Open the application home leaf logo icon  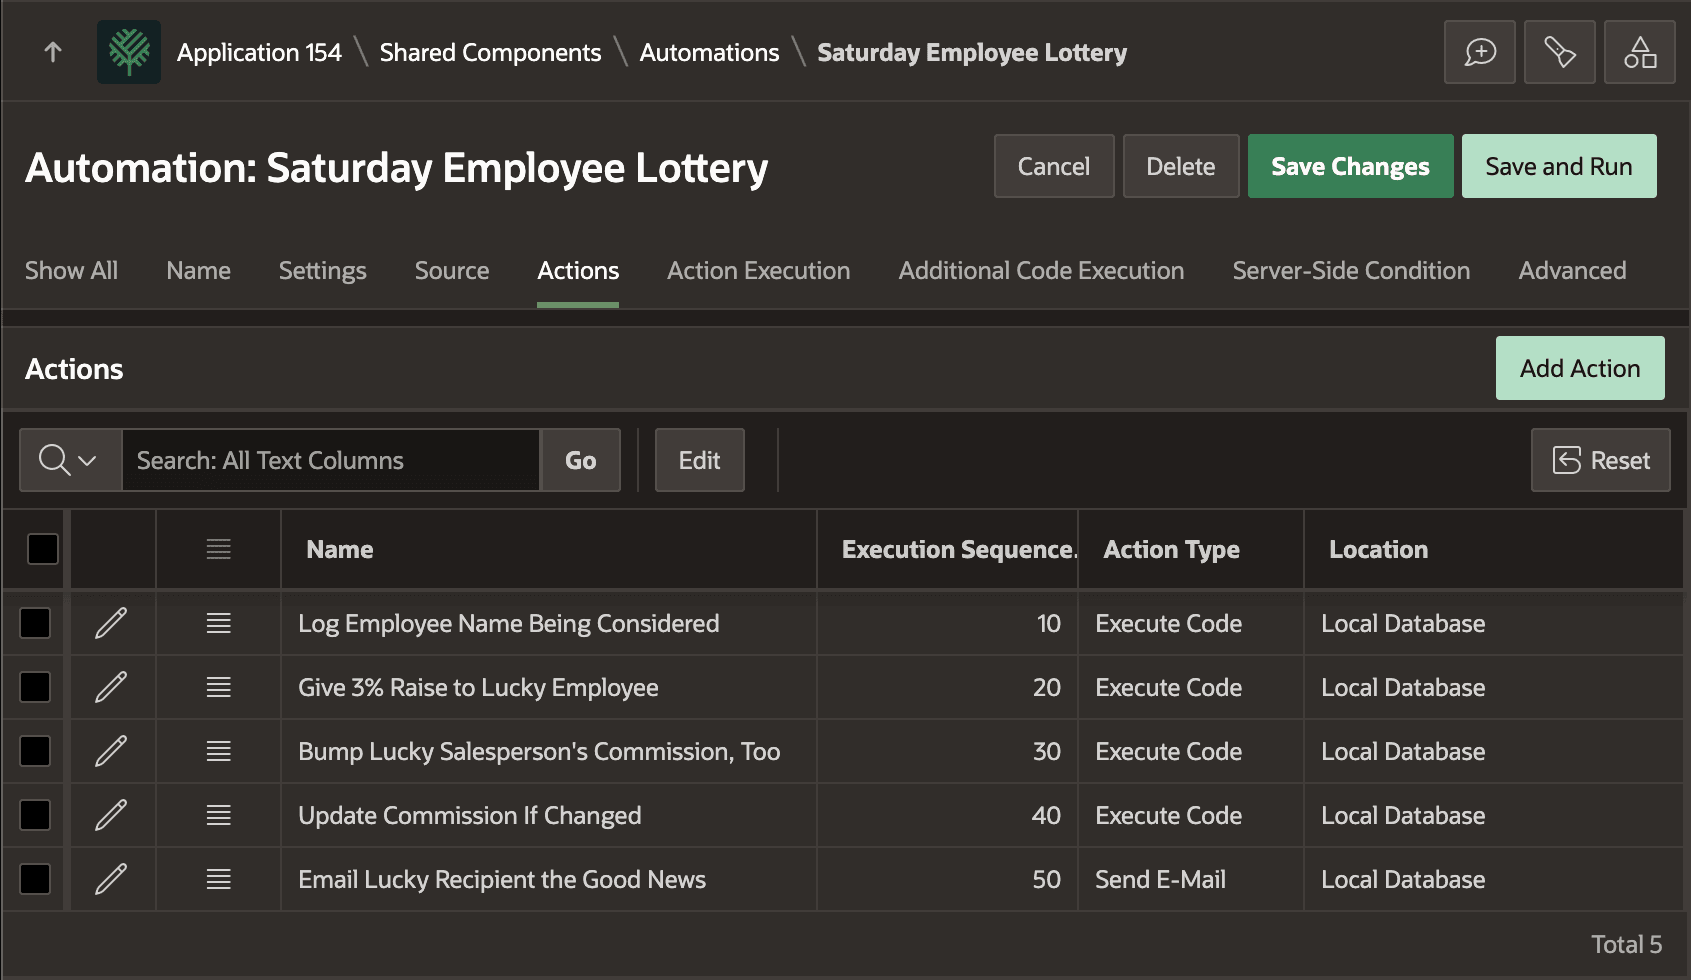(x=129, y=52)
